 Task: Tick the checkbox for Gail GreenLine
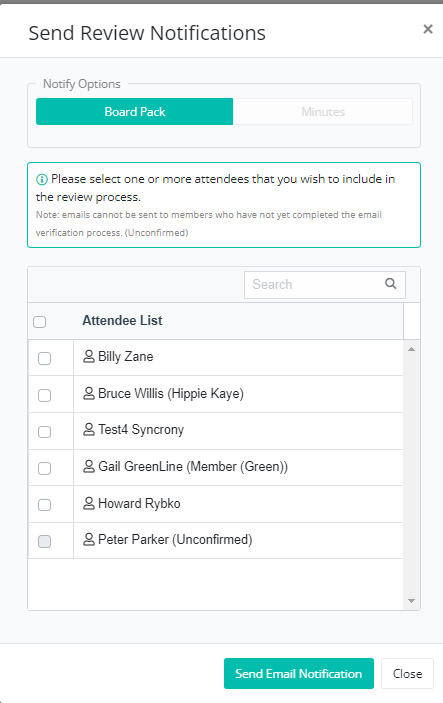pos(44,468)
